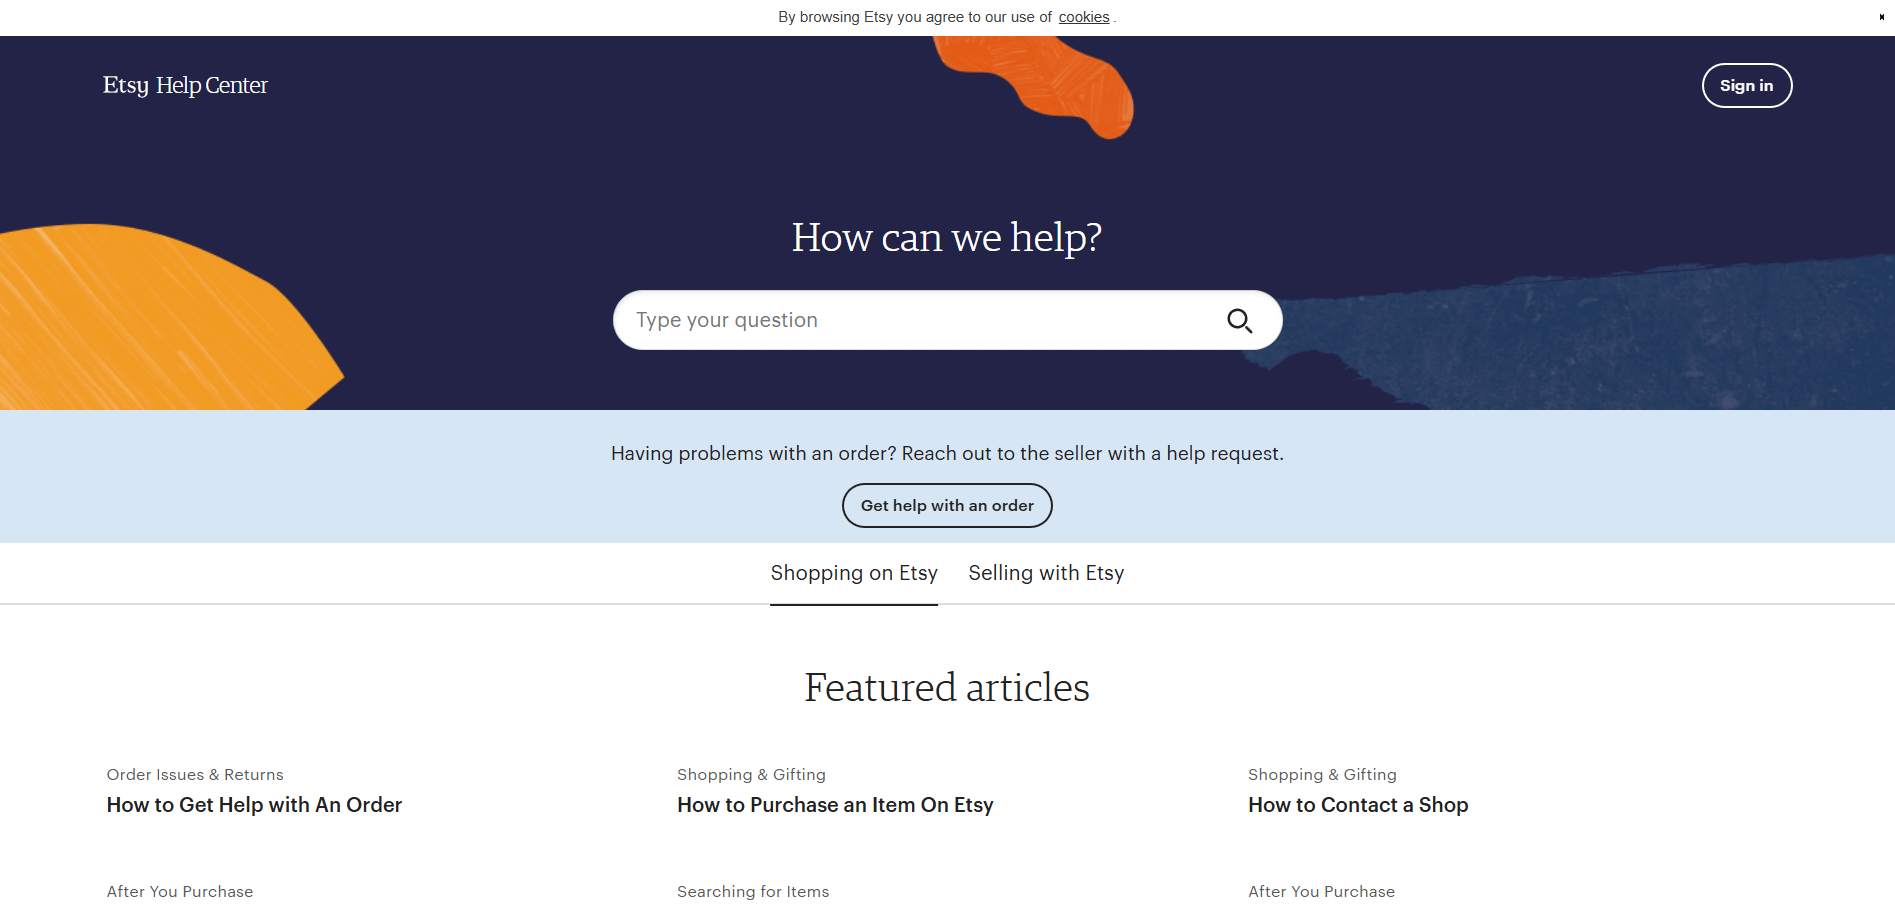Open the rightmost After You Purchase section
This screenshot has height=906, width=1895.
click(x=1321, y=891)
